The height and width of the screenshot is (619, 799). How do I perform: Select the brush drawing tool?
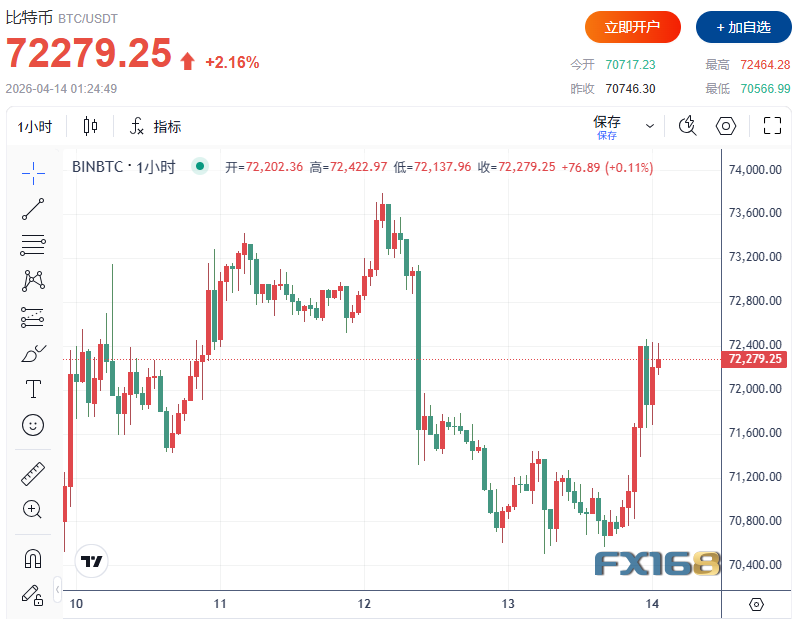coord(33,353)
